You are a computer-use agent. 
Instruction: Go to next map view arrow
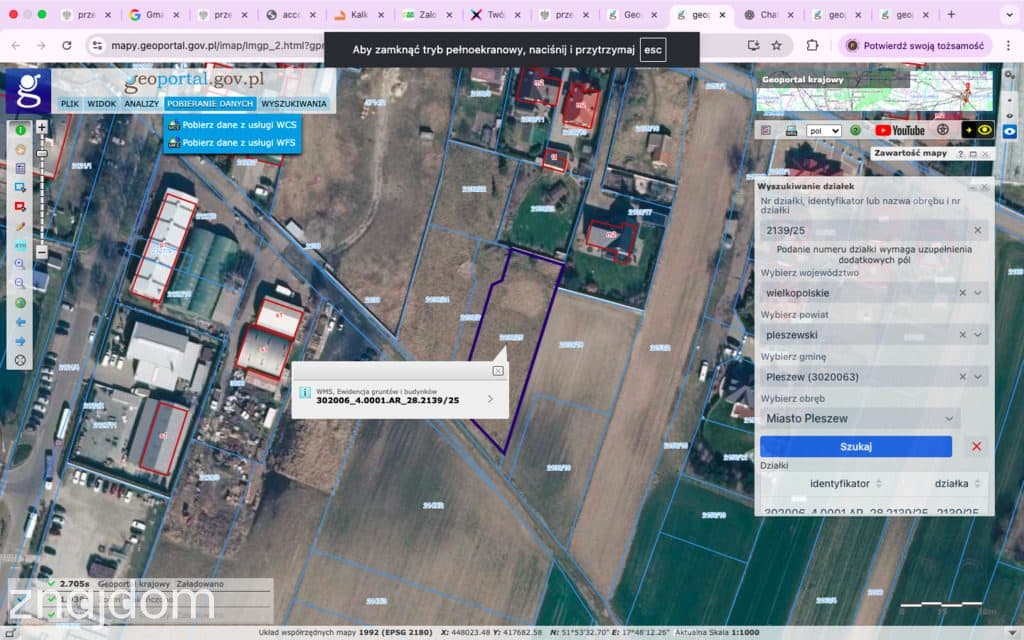pos(20,341)
